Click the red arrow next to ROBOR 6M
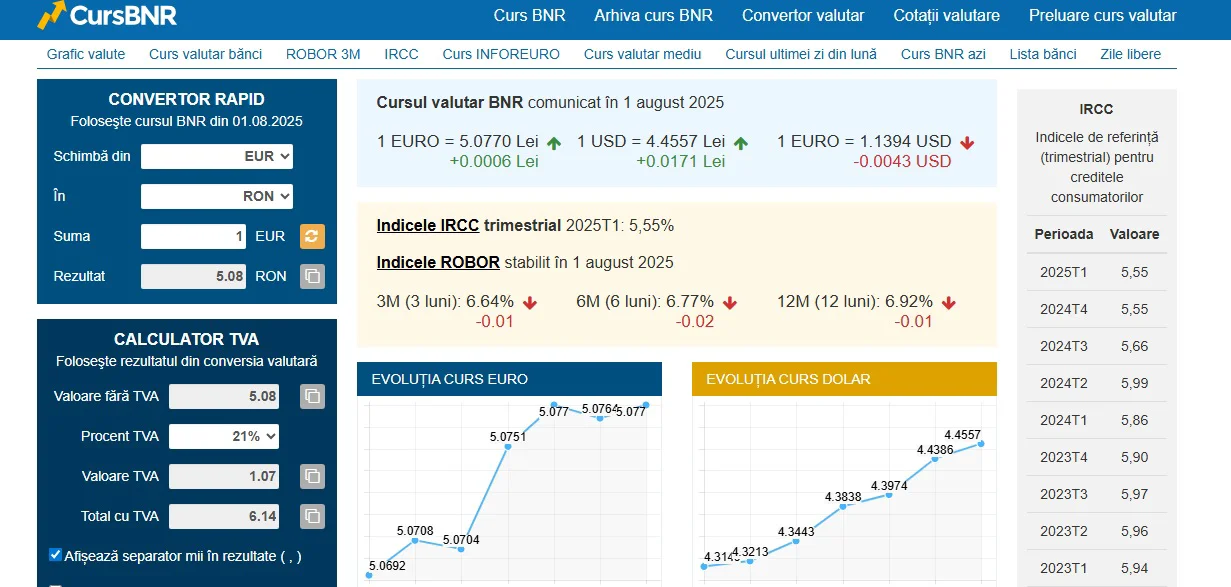Image resolution: width=1231 pixels, height=587 pixels. [730, 303]
